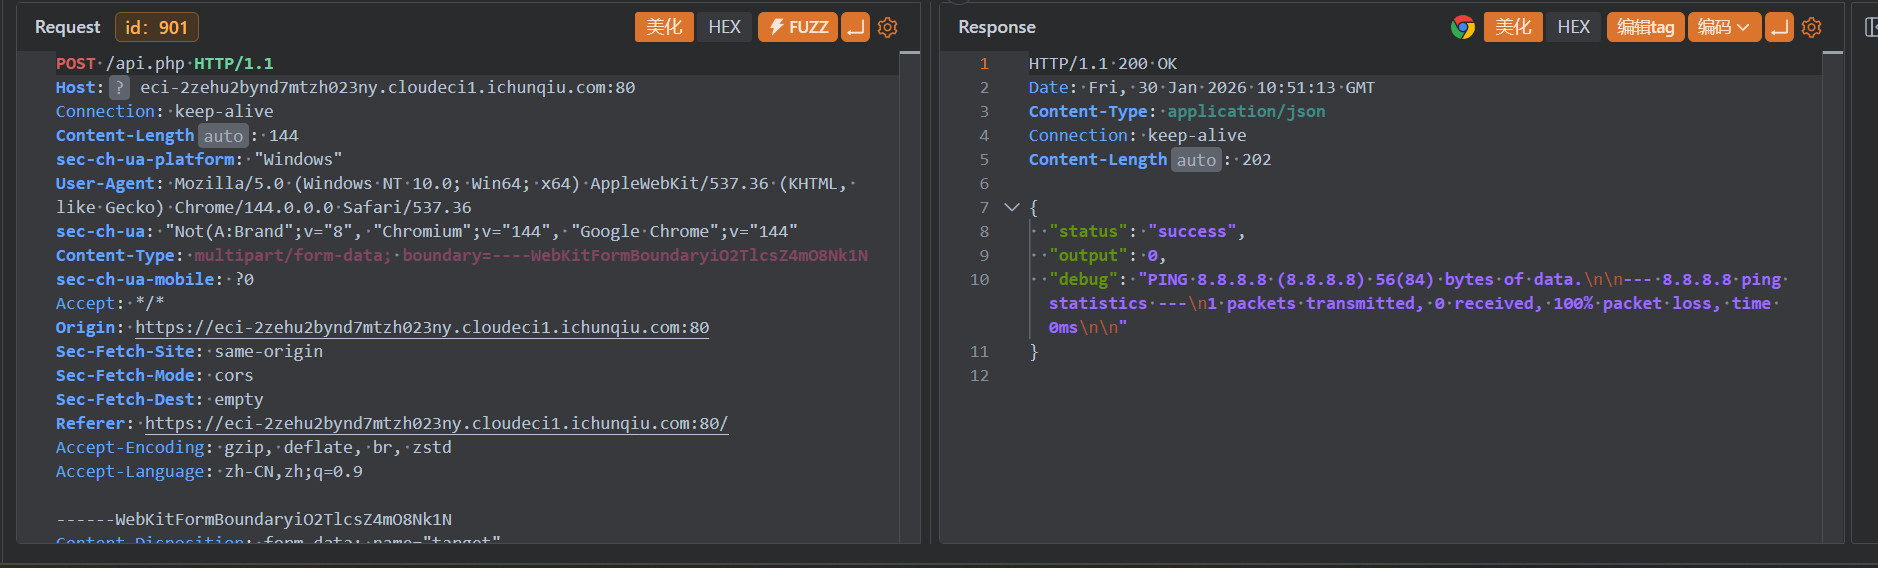Image resolution: width=1878 pixels, height=568 pixels.
Task: Click the 'Accept: */*' header line
Action: tap(110, 304)
